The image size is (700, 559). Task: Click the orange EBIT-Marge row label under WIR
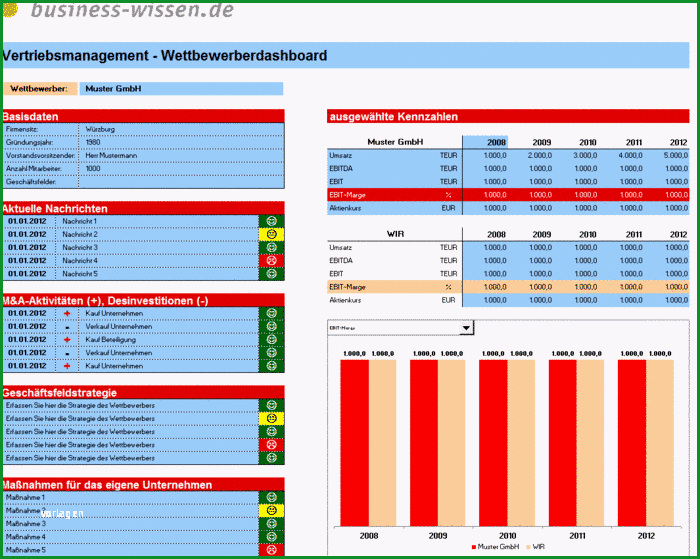(x=347, y=287)
